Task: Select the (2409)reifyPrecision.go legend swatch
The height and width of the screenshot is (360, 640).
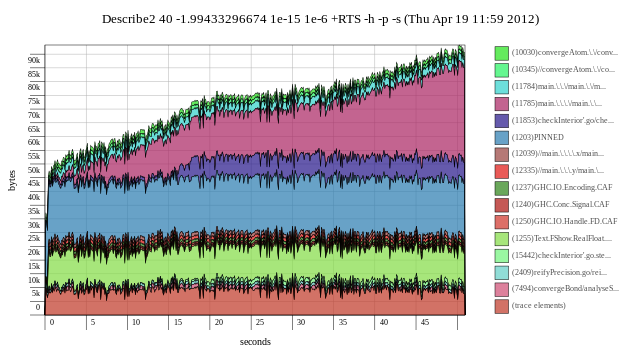Action: [502, 272]
